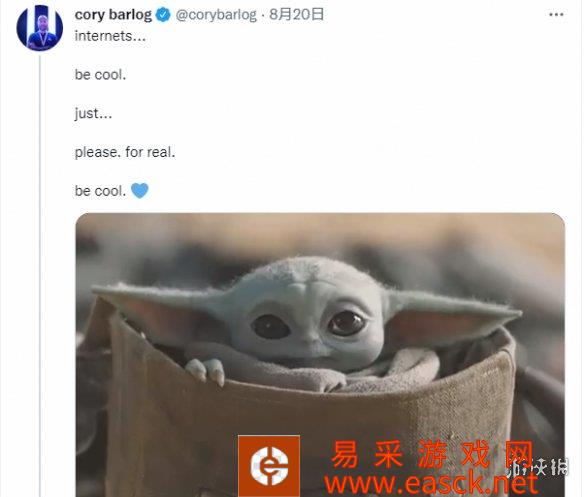Click the blue heart emoji
Image resolution: width=584 pixels, height=497 pixels.
click(x=140, y=191)
